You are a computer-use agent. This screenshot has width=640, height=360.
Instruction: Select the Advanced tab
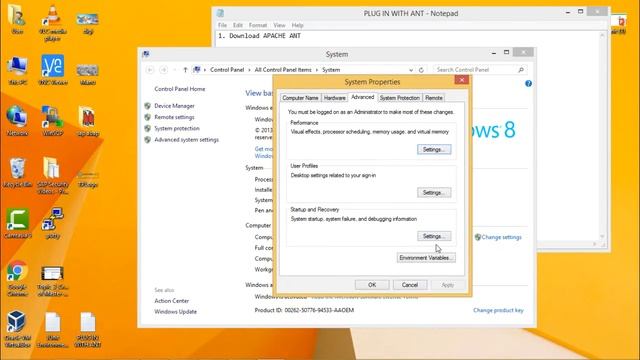pyautogui.click(x=362, y=97)
